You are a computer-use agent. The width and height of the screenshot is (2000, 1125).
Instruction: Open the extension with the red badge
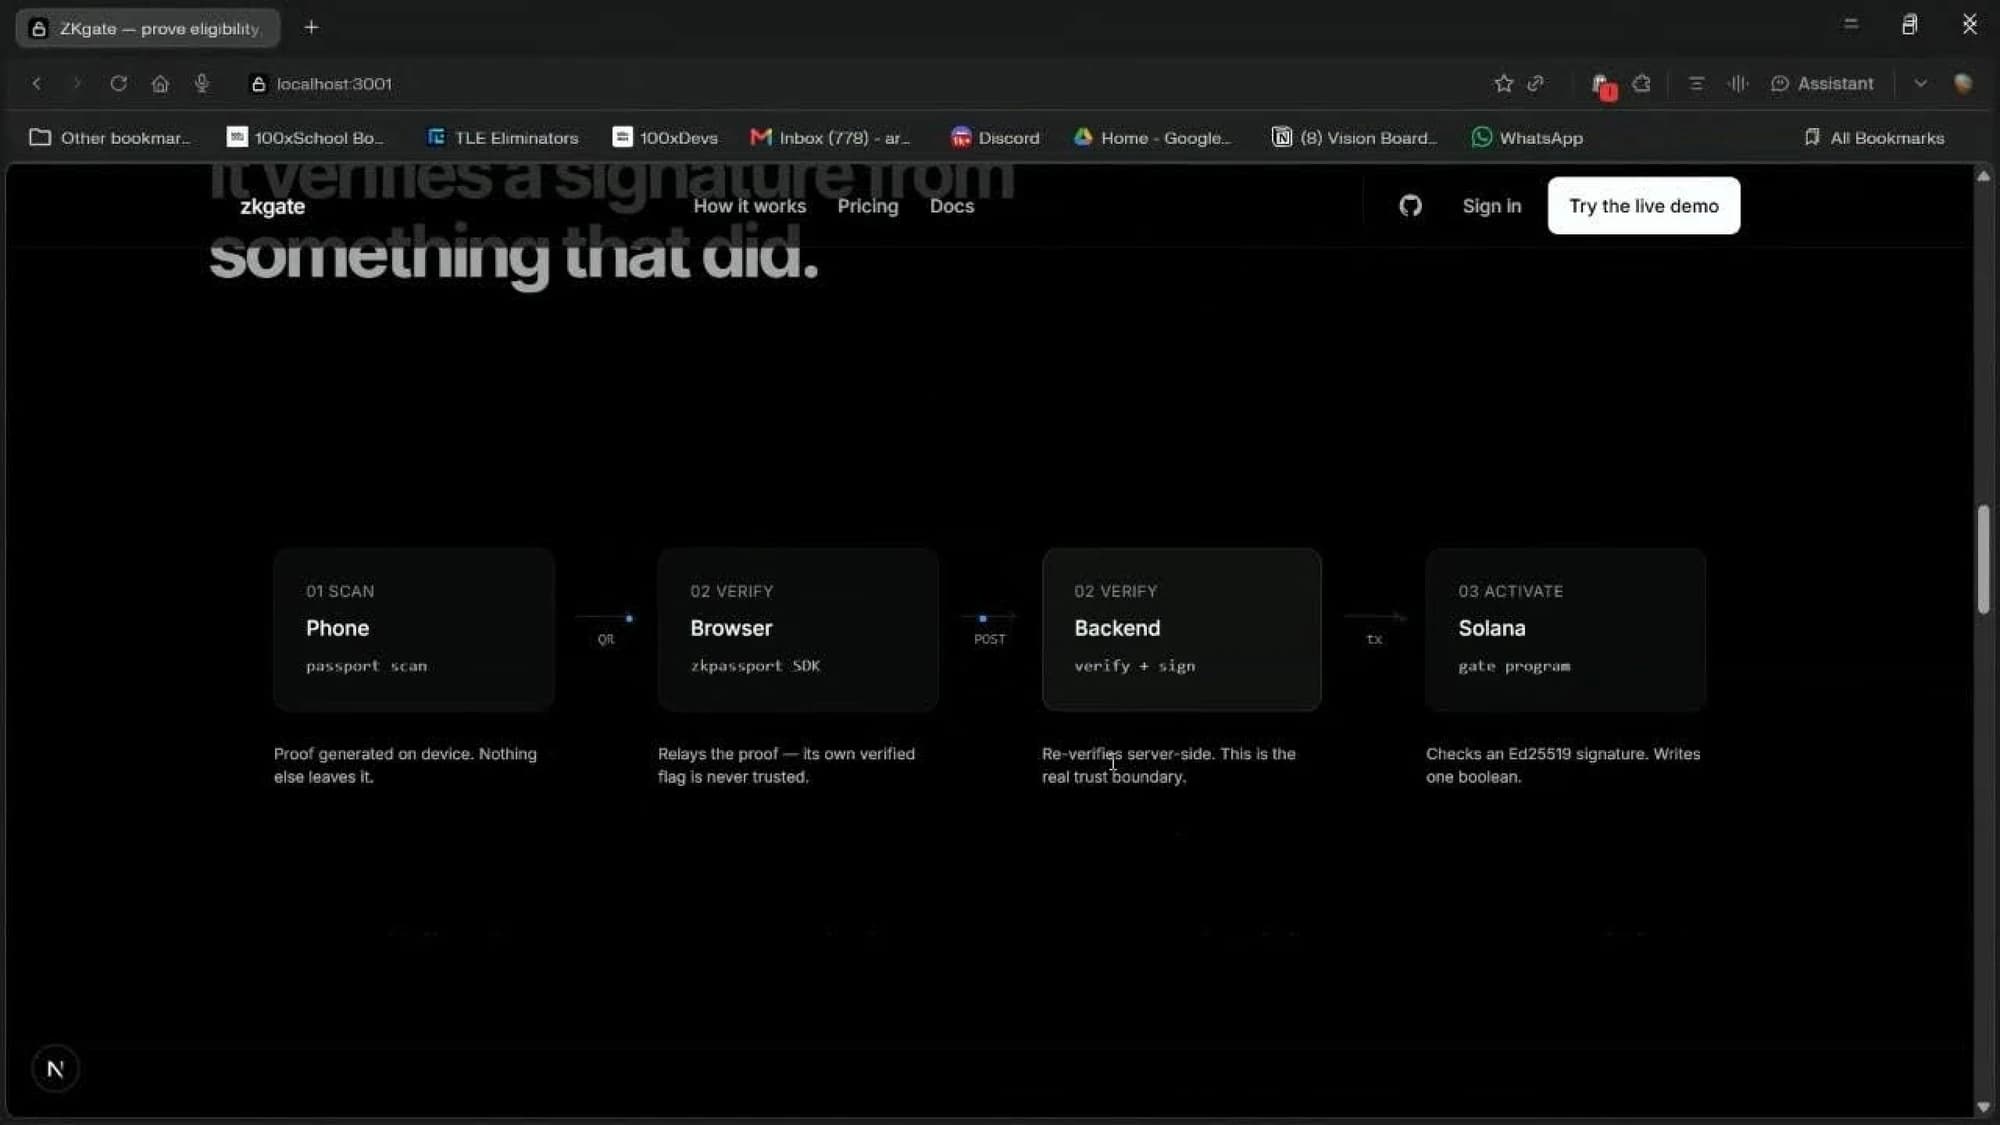(1603, 86)
